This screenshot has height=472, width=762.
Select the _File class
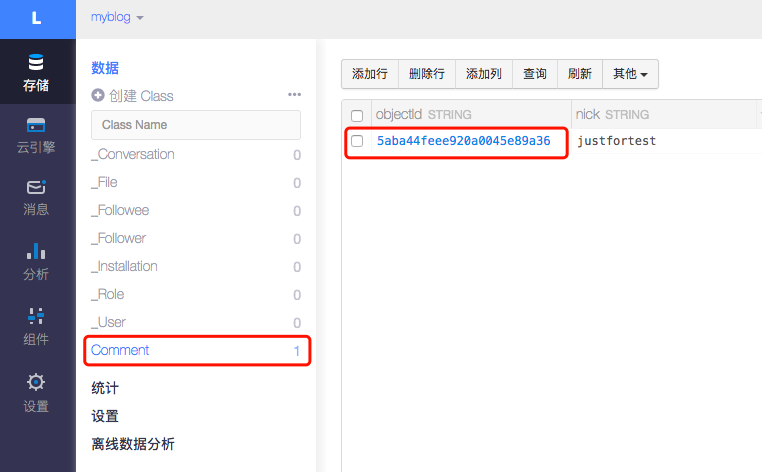coord(196,182)
